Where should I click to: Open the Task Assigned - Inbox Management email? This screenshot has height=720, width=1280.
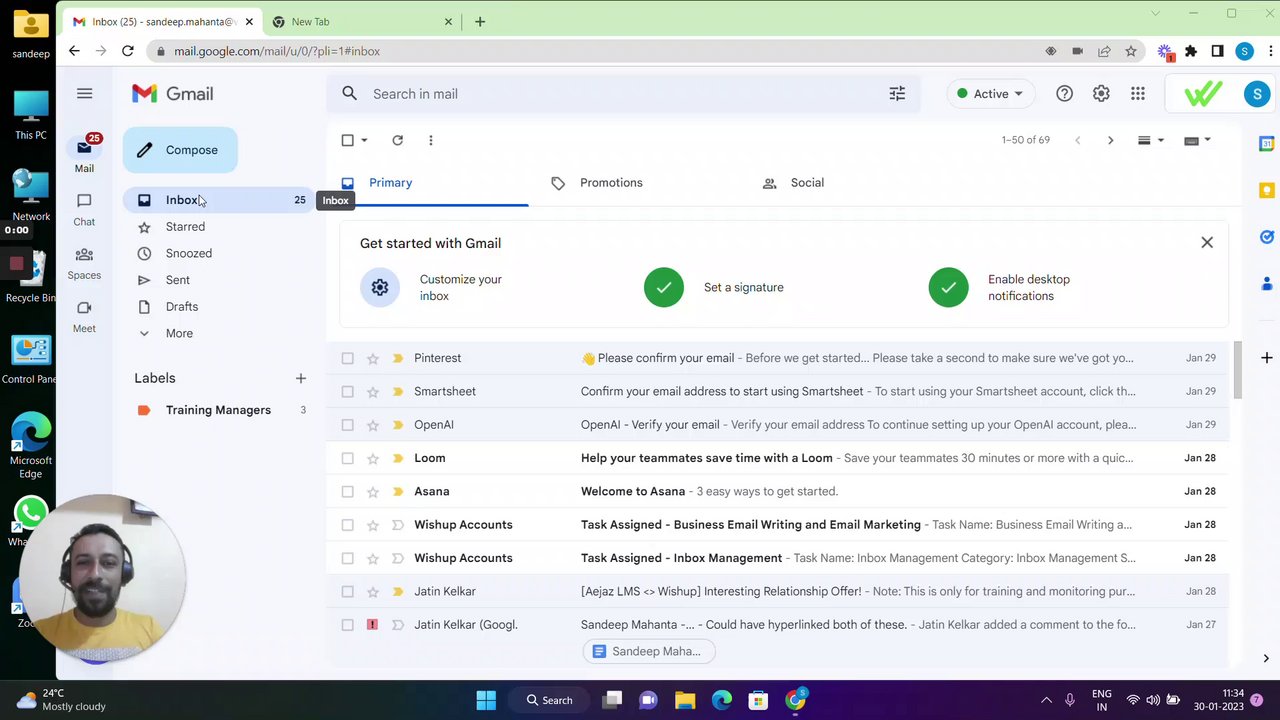tap(777, 558)
